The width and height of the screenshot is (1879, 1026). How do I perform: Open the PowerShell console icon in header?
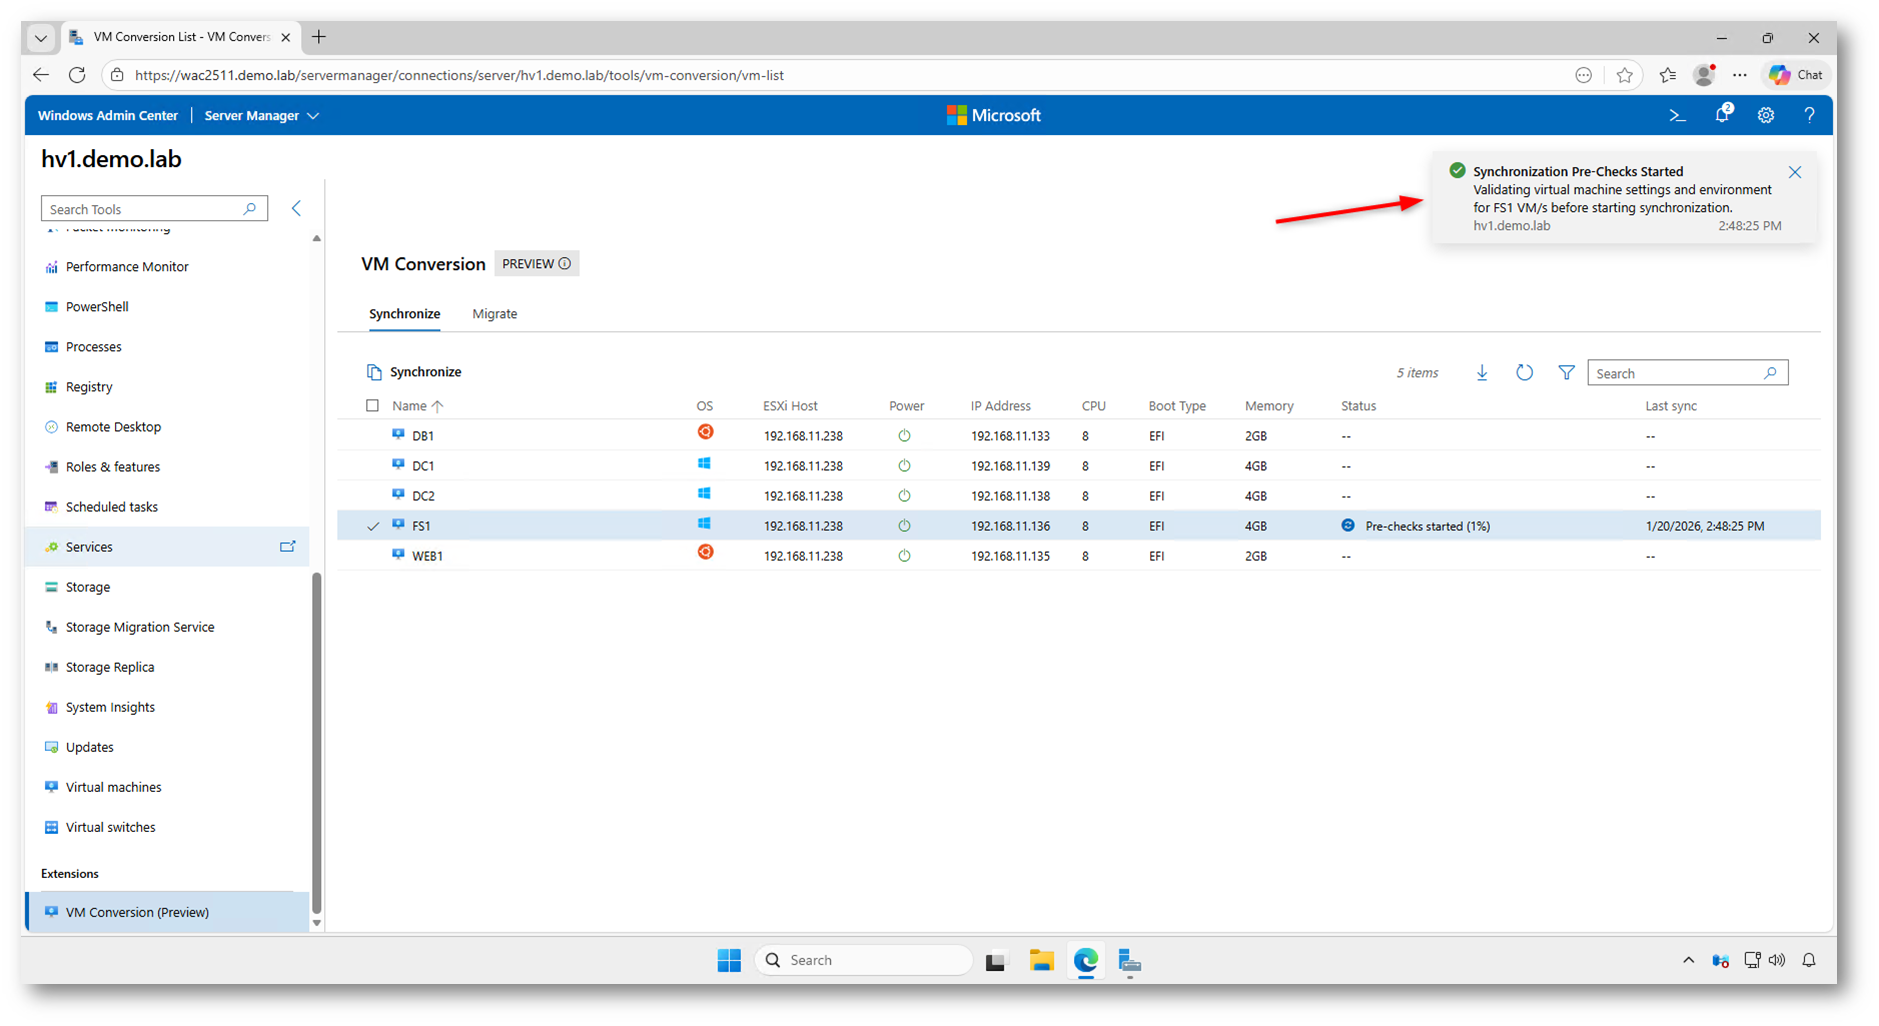[x=1677, y=116]
